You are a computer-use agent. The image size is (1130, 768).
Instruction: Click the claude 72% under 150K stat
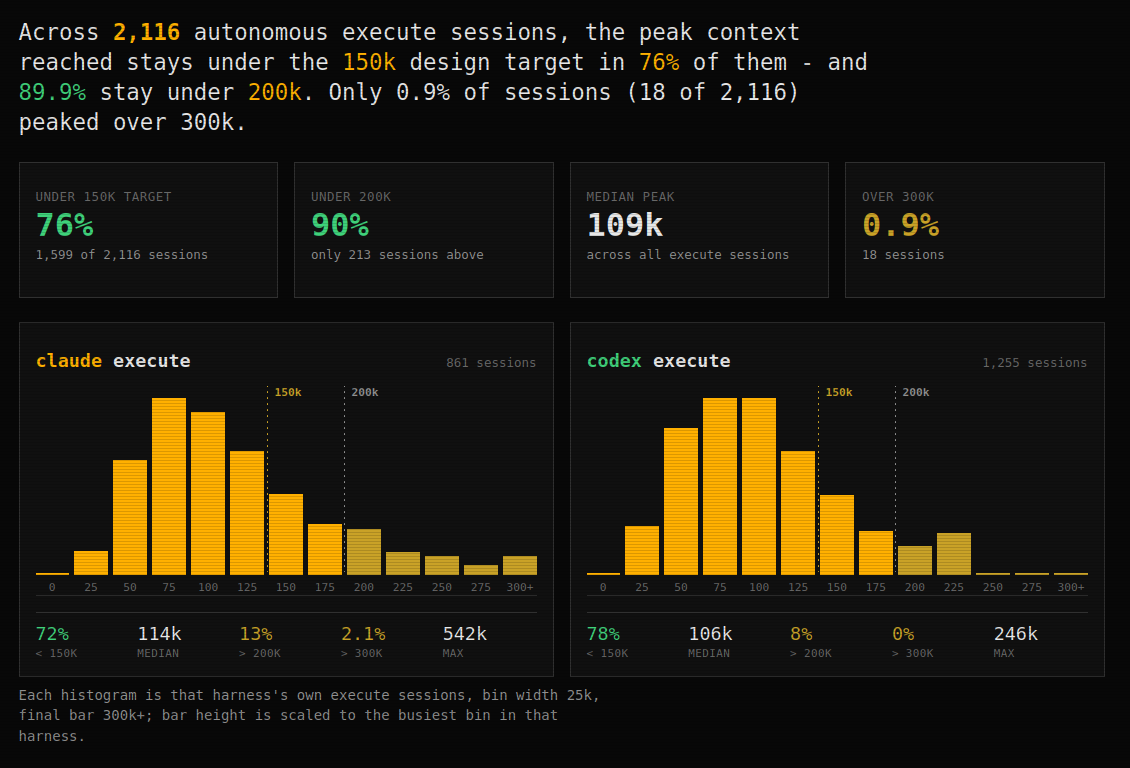tap(52, 634)
